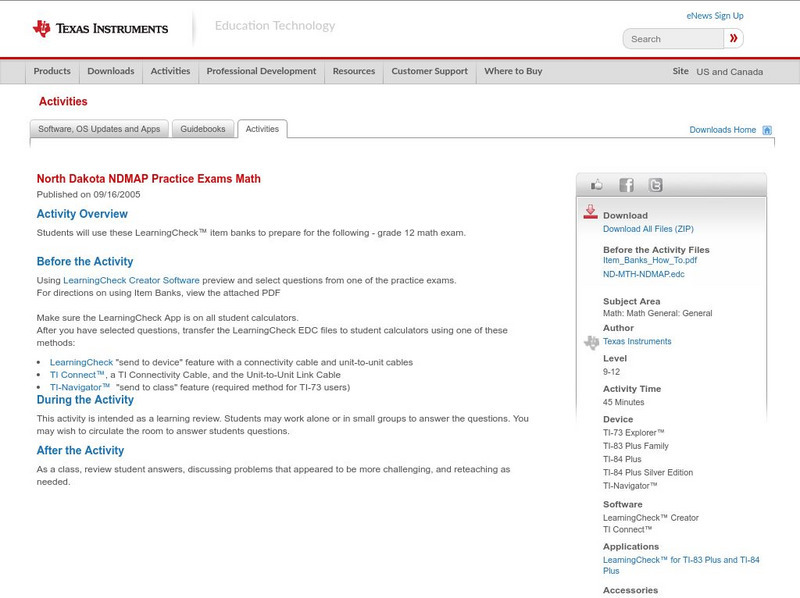Click eNews Sign Up
800x598 pixels.
714,15
